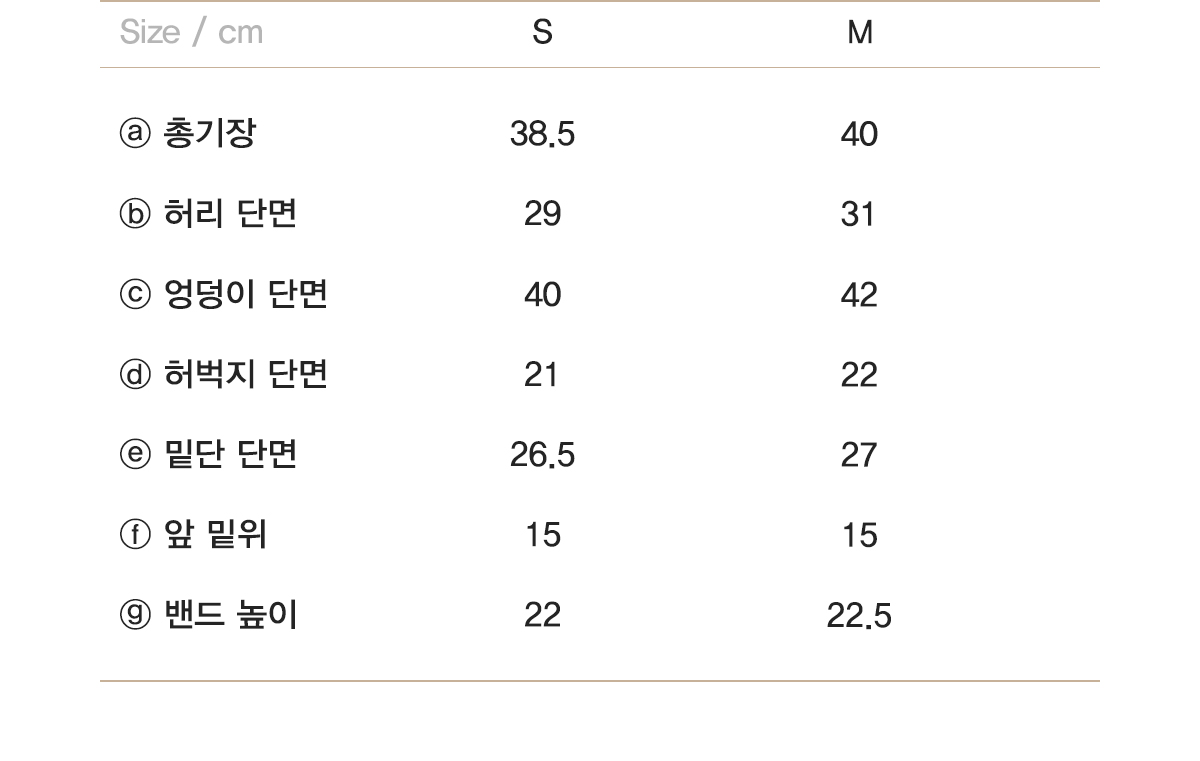The width and height of the screenshot is (1200, 761).
Task: Click the 총기장 row label
Action: (209, 133)
